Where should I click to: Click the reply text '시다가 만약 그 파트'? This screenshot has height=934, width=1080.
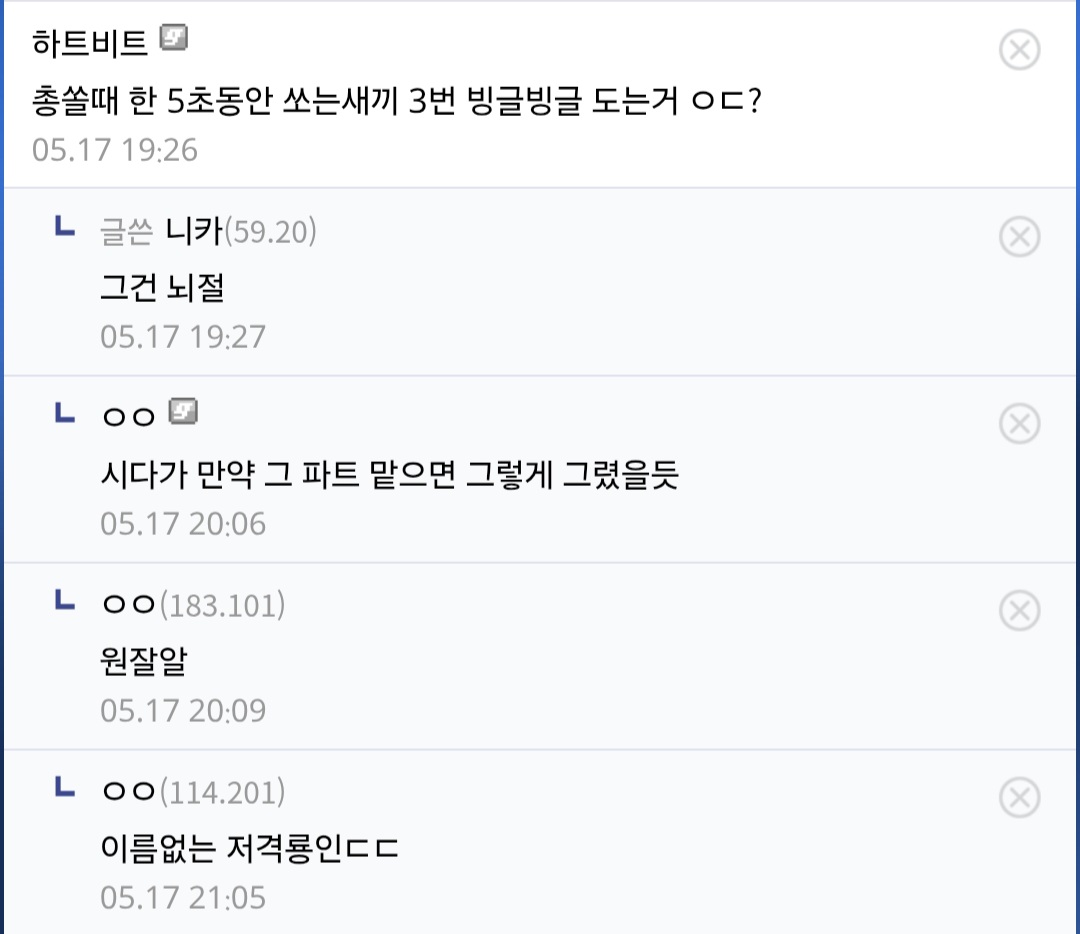tap(230, 475)
